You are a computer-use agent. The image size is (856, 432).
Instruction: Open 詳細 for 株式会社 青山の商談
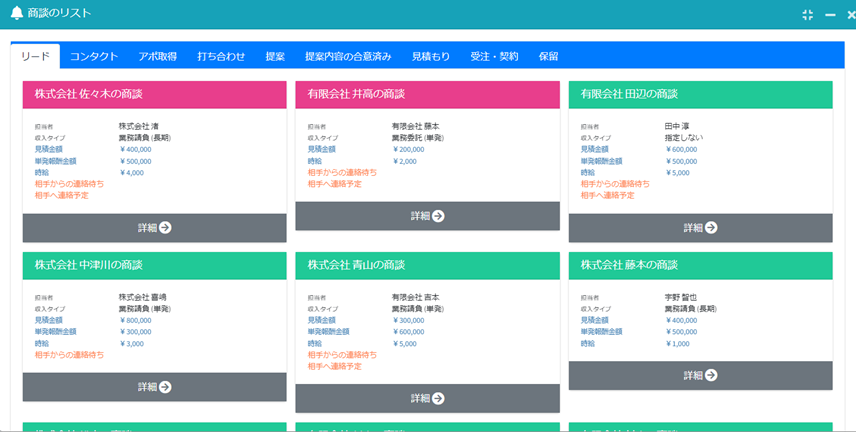pos(427,398)
